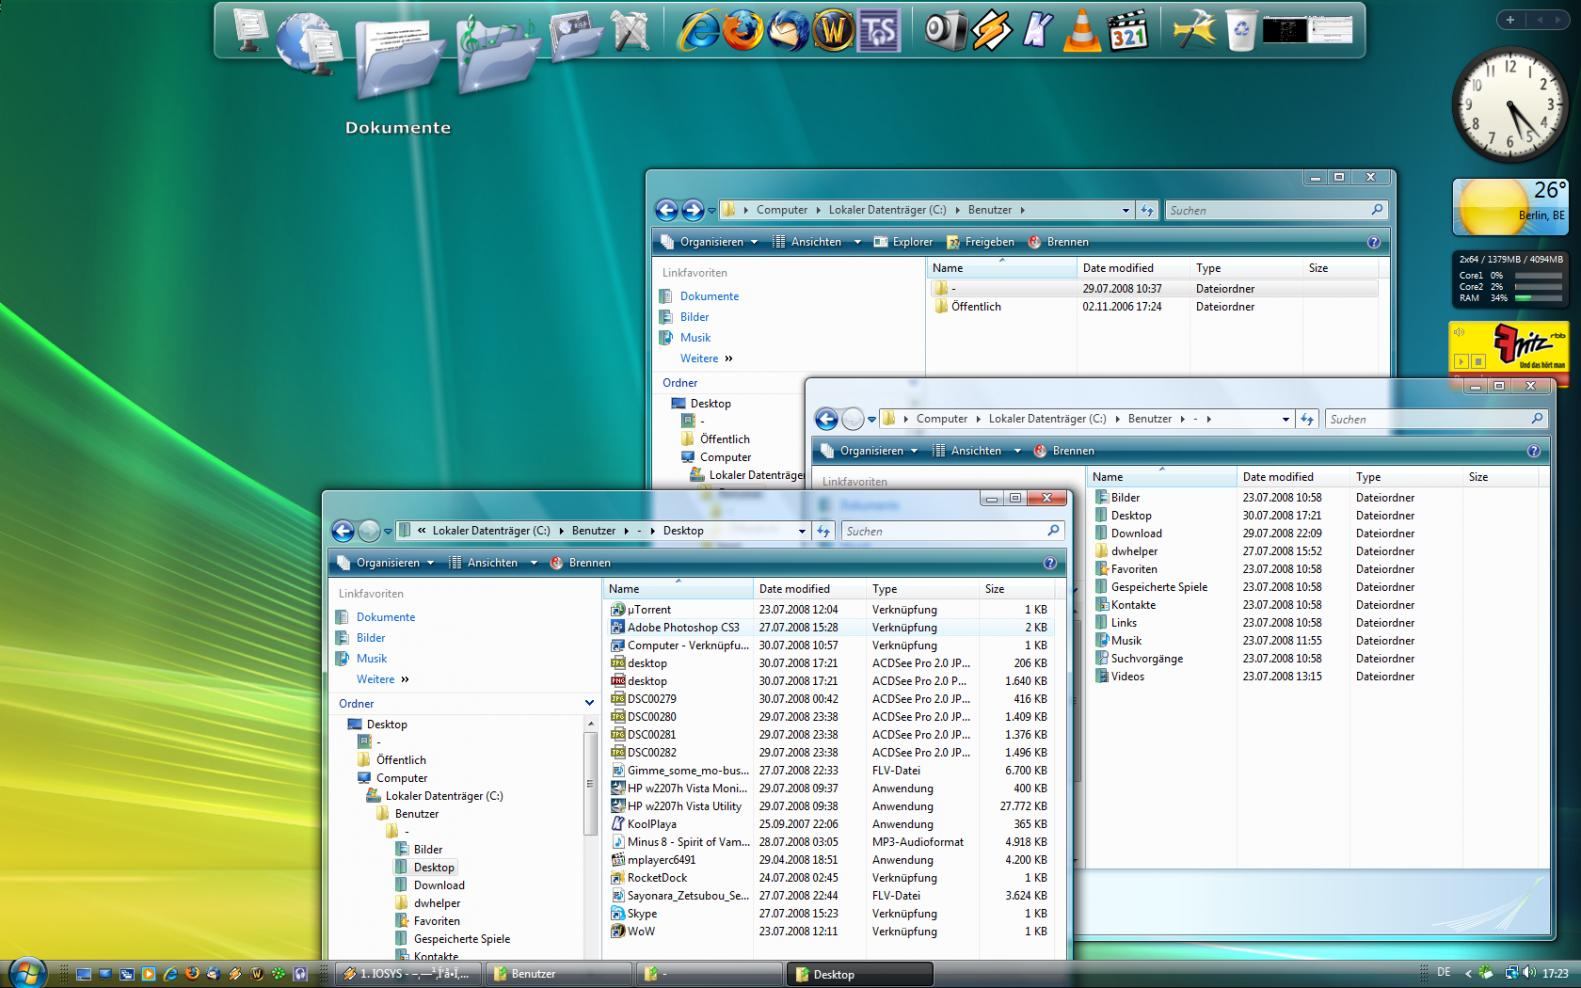This screenshot has width=1581, height=988.
Task: Expand Weitere links in Benutzer window
Action: click(x=706, y=358)
